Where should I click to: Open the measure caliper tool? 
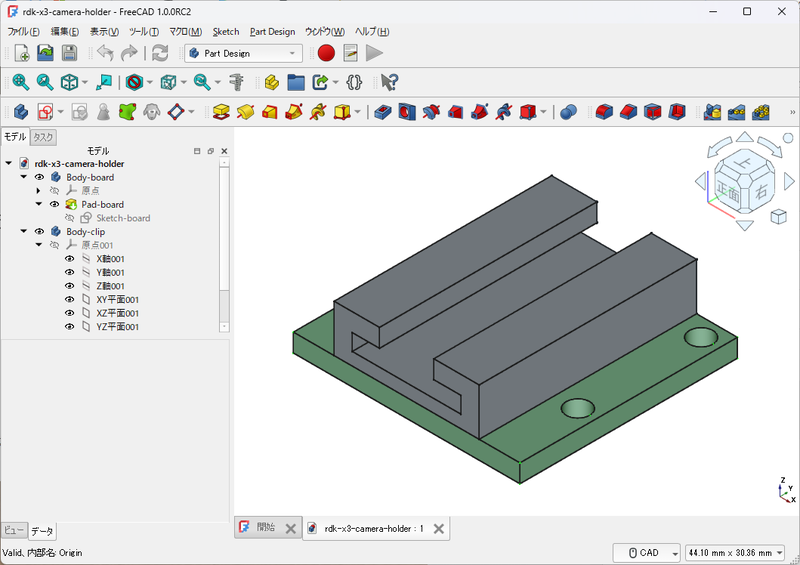237,82
